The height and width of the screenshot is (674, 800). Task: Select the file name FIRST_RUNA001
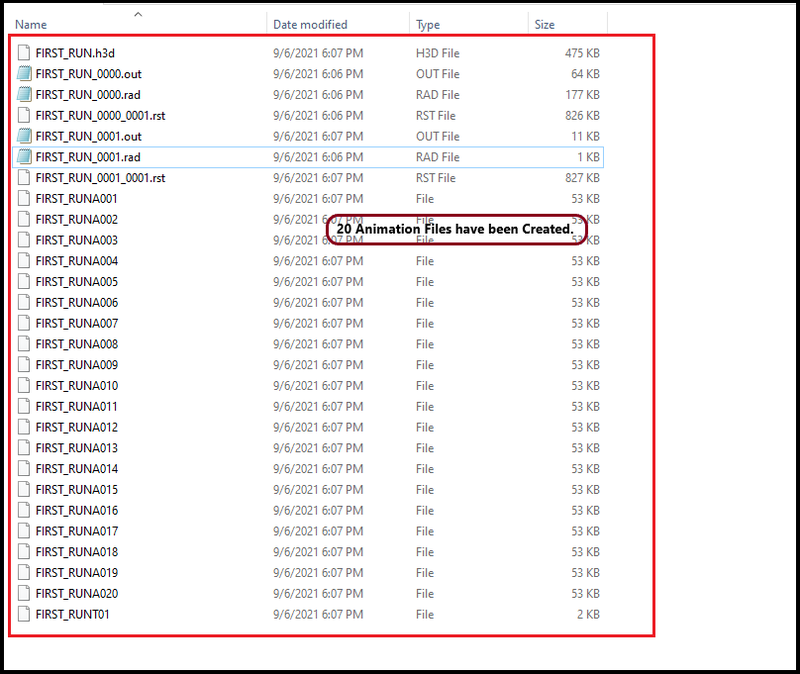(77, 198)
